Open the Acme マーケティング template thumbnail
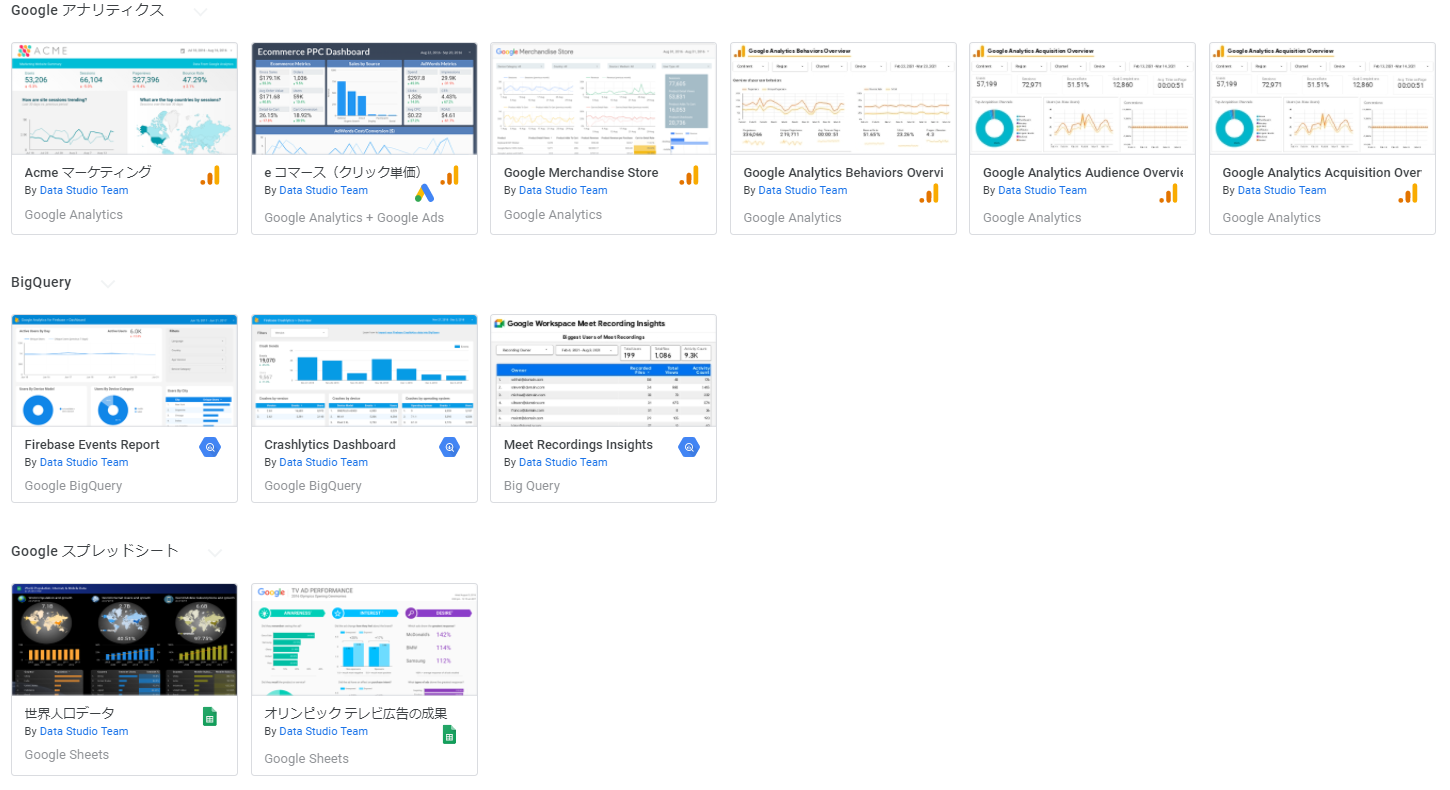The height and width of the screenshot is (790, 1450). pyautogui.click(x=125, y=99)
